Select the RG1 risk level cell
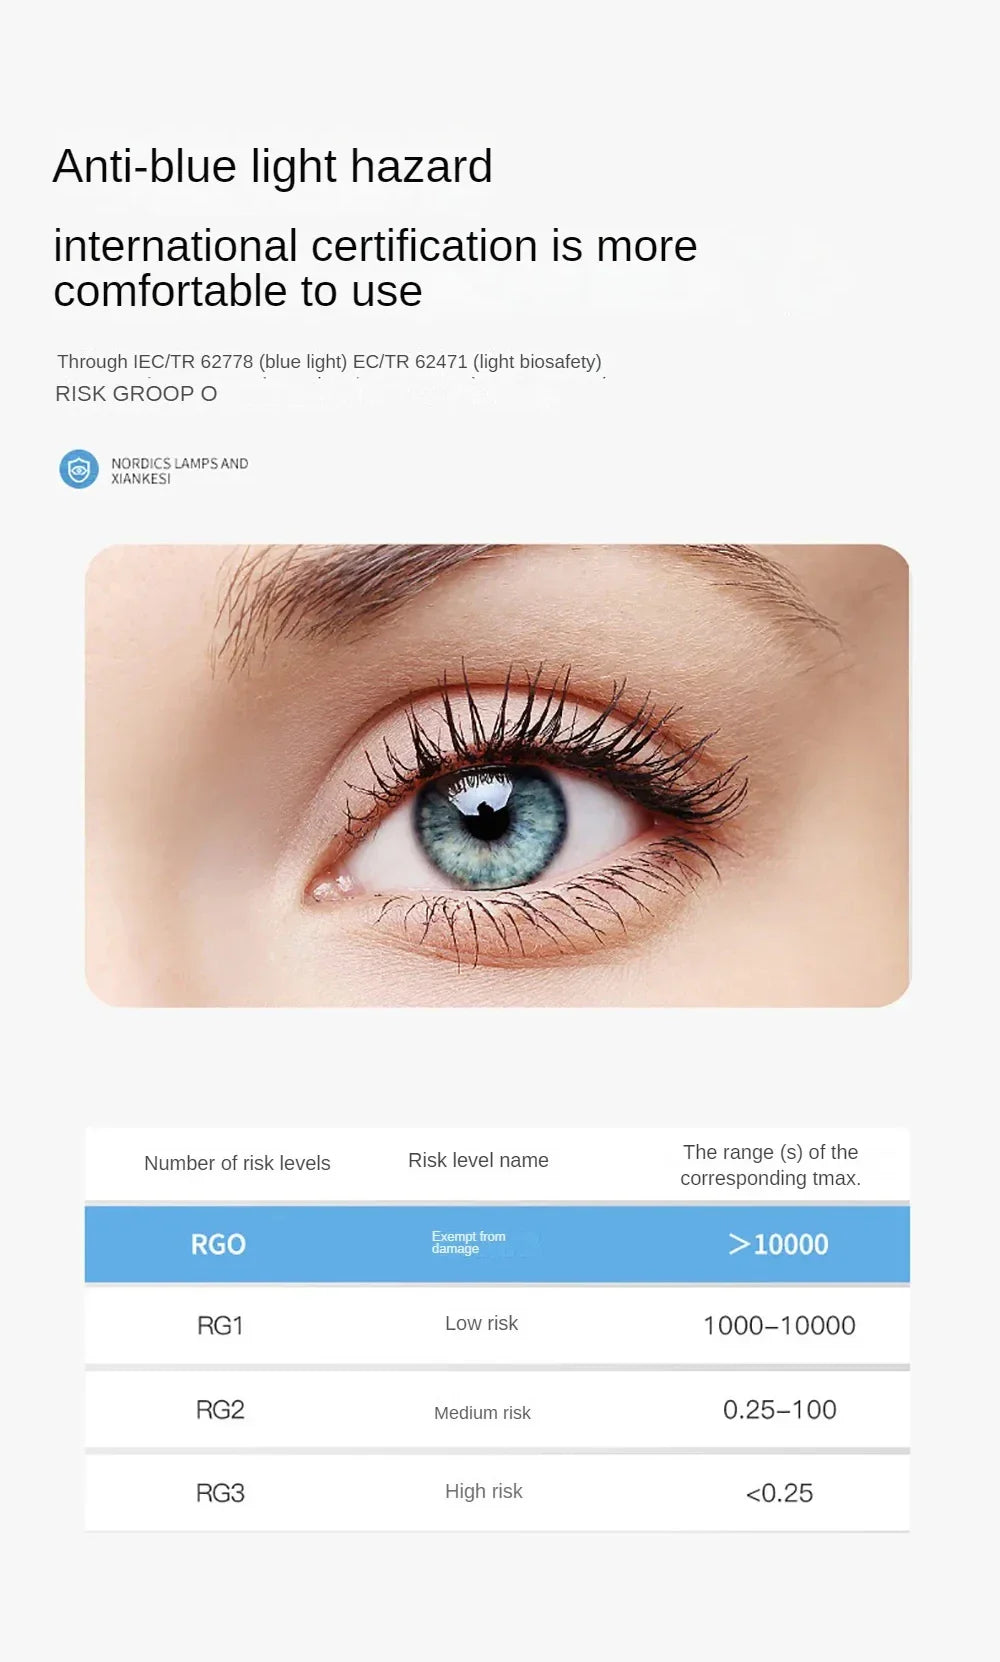This screenshot has width=1000, height=1662. pos(220,1326)
